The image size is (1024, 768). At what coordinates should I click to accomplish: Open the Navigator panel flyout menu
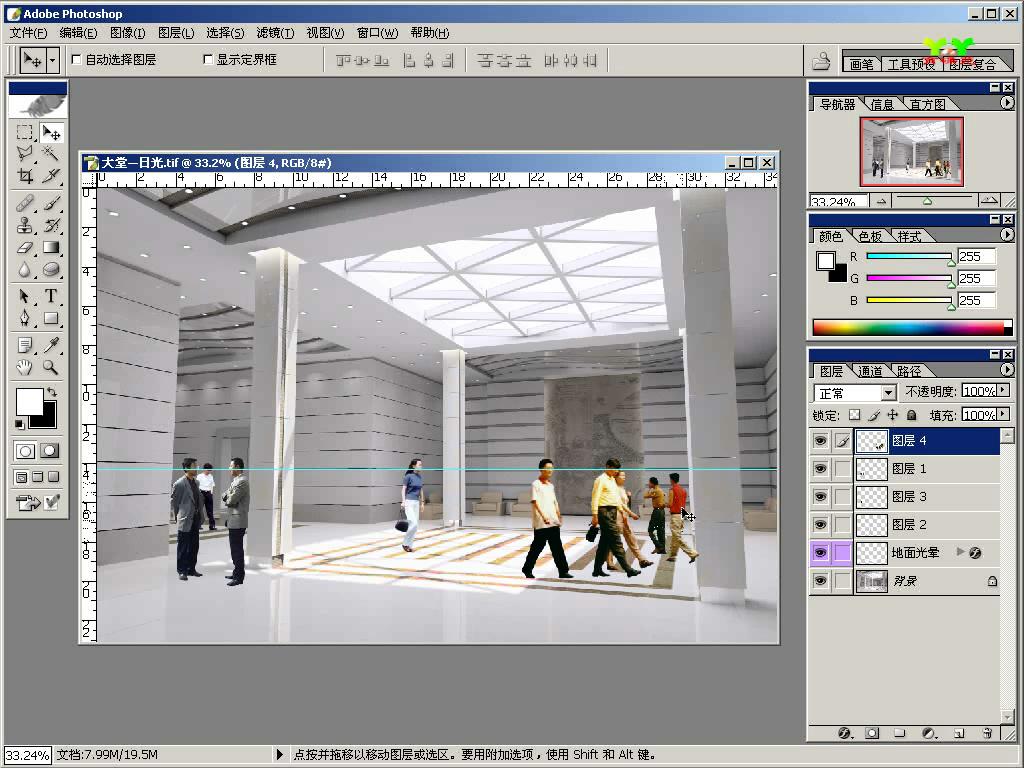tap(1006, 103)
